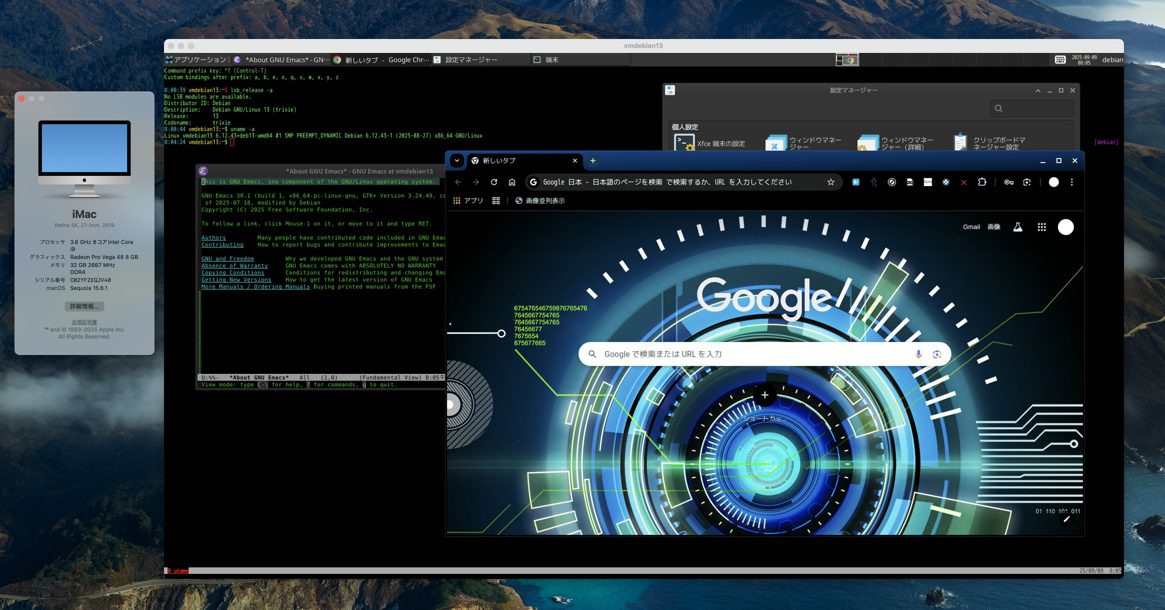Close the iMac about window with red button
This screenshot has height=610, width=1165.
22,98
